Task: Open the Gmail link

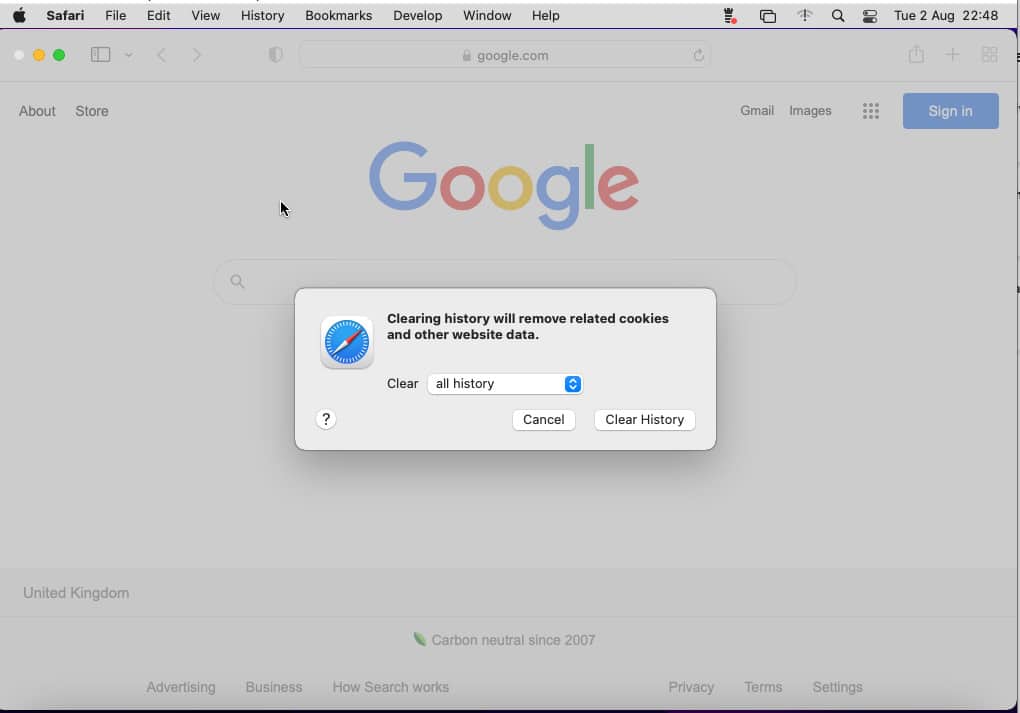Action: (757, 111)
